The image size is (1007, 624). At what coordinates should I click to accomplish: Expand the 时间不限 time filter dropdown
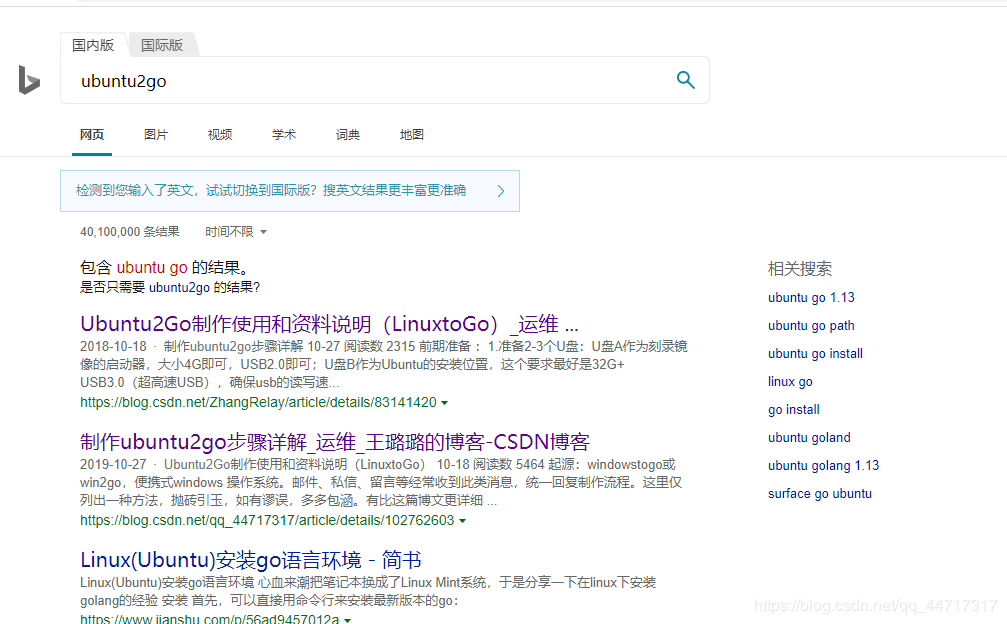click(x=236, y=232)
